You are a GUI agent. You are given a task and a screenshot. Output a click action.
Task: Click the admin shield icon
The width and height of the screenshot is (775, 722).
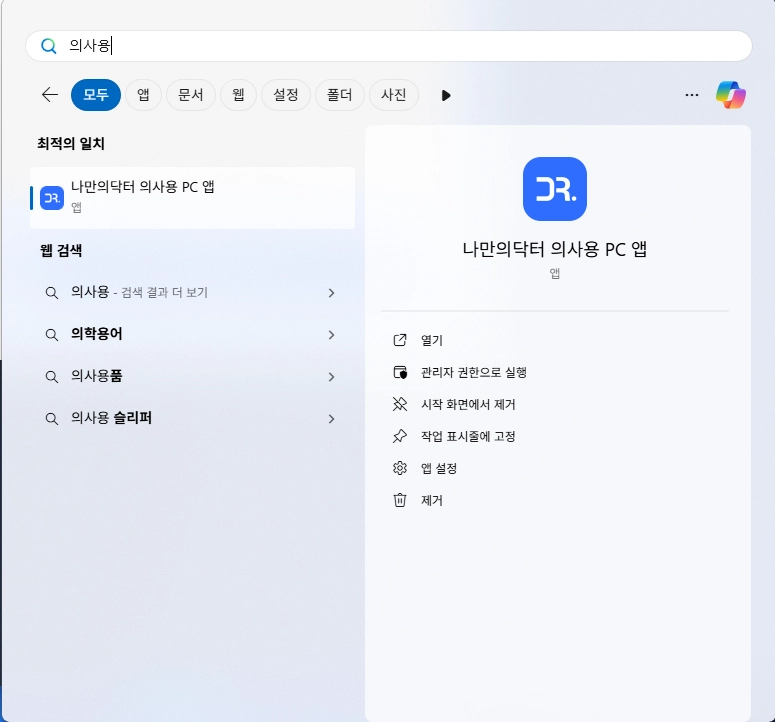pos(400,372)
